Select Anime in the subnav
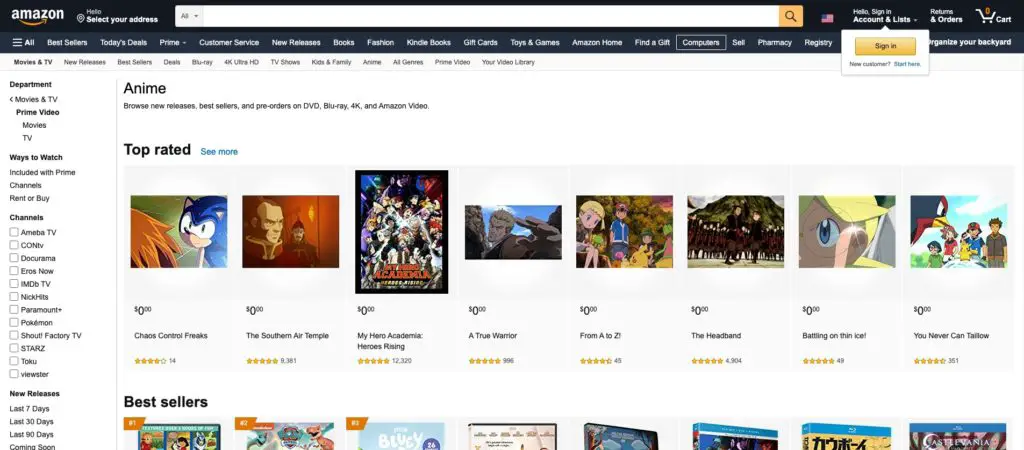This screenshot has width=1024, height=450. tap(372, 62)
